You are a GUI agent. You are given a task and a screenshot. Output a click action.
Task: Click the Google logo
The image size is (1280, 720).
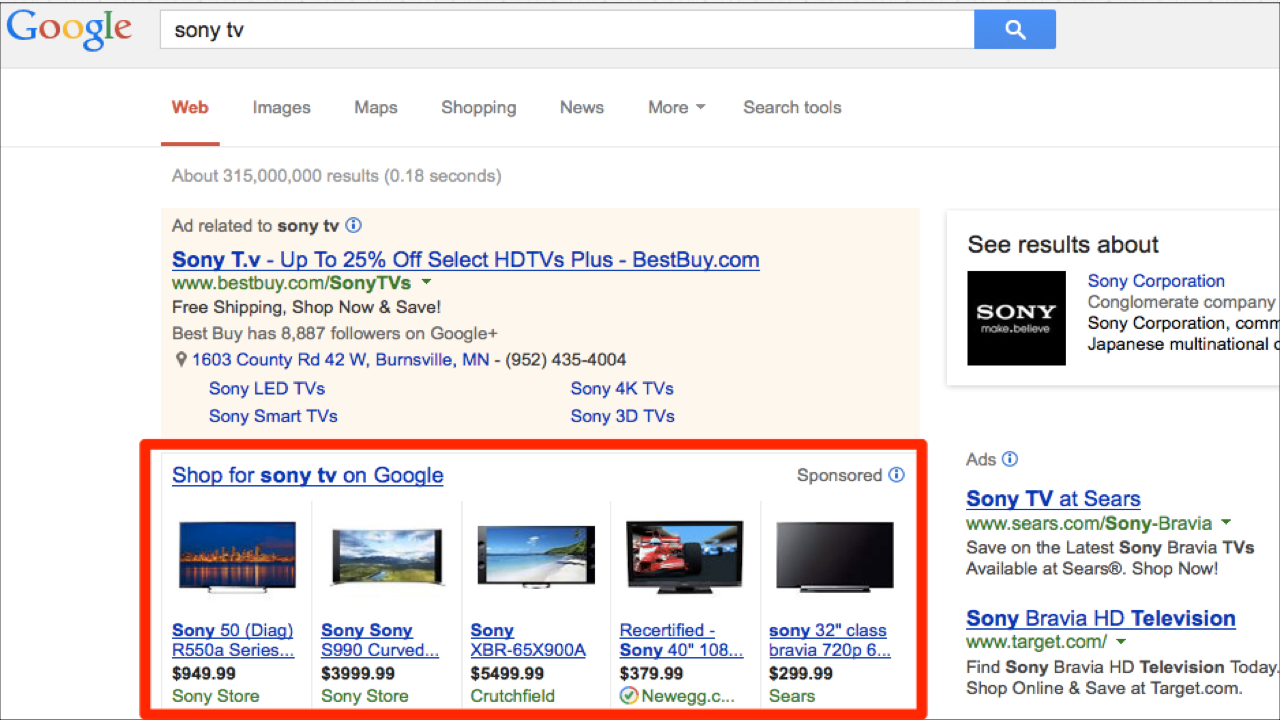click(x=69, y=30)
